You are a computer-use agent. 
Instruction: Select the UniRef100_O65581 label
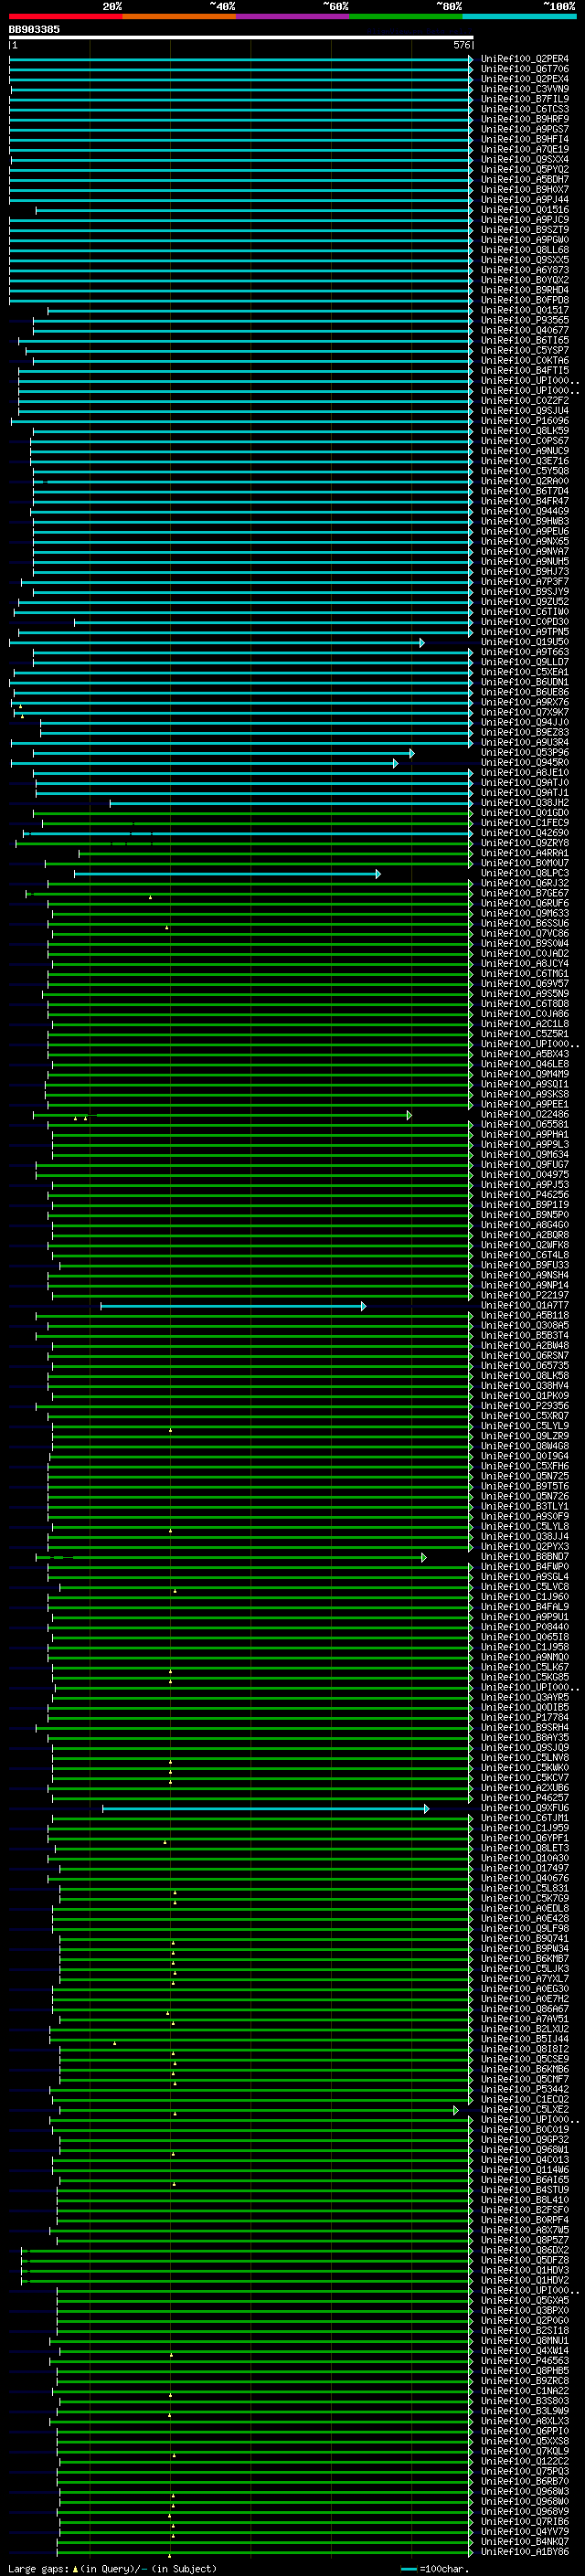(524, 1124)
